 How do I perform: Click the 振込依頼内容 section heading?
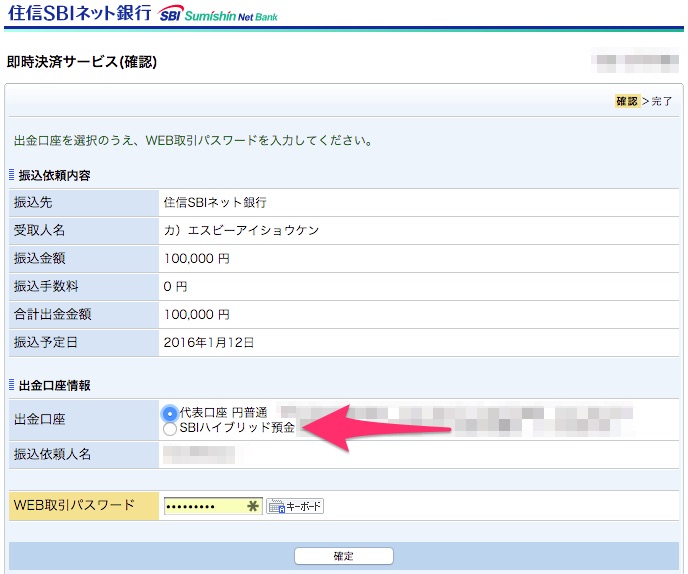coord(54,176)
